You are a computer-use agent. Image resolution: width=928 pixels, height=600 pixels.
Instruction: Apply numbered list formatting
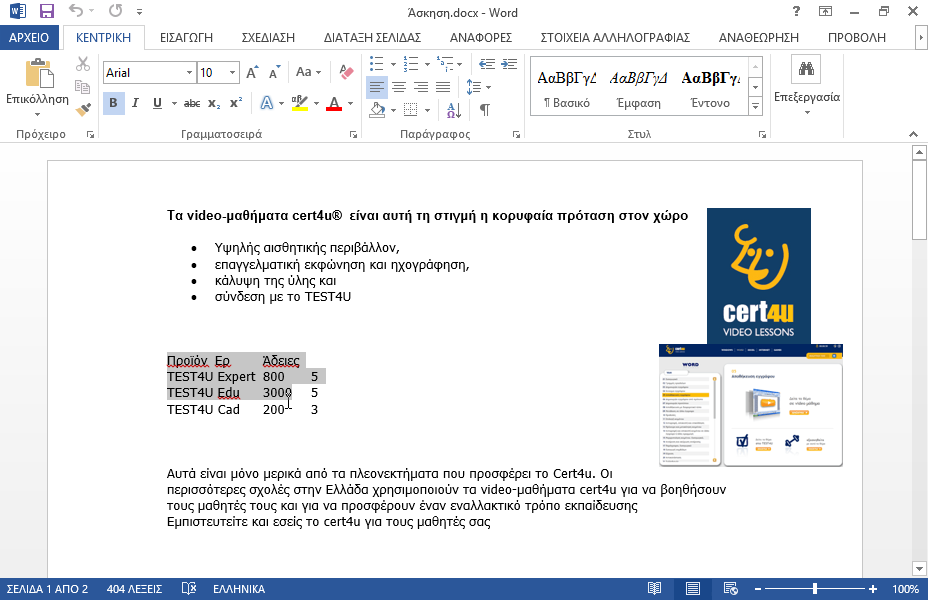coord(411,64)
